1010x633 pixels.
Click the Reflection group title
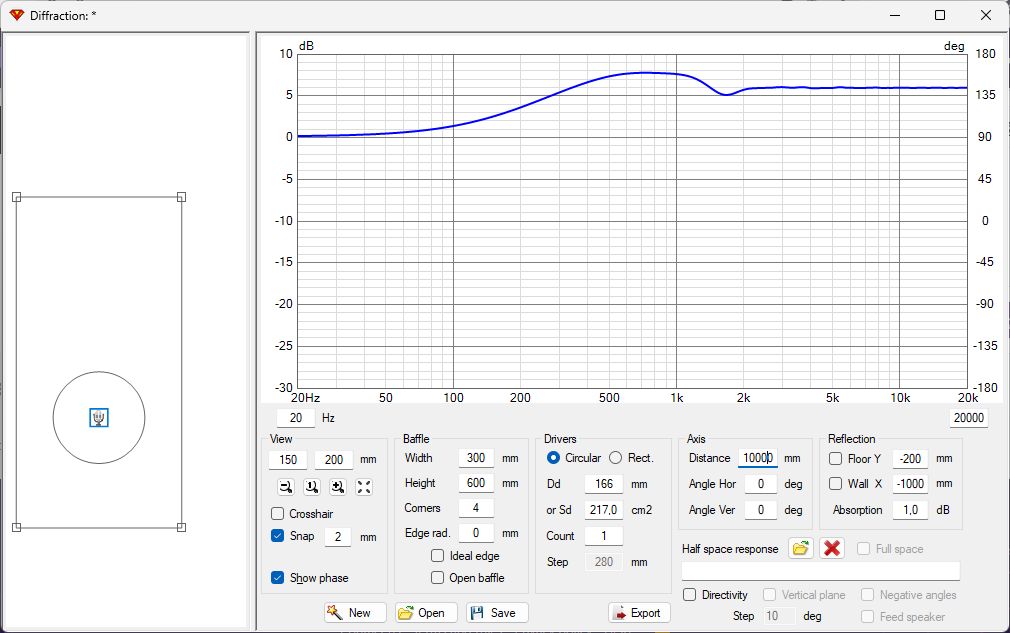point(852,439)
